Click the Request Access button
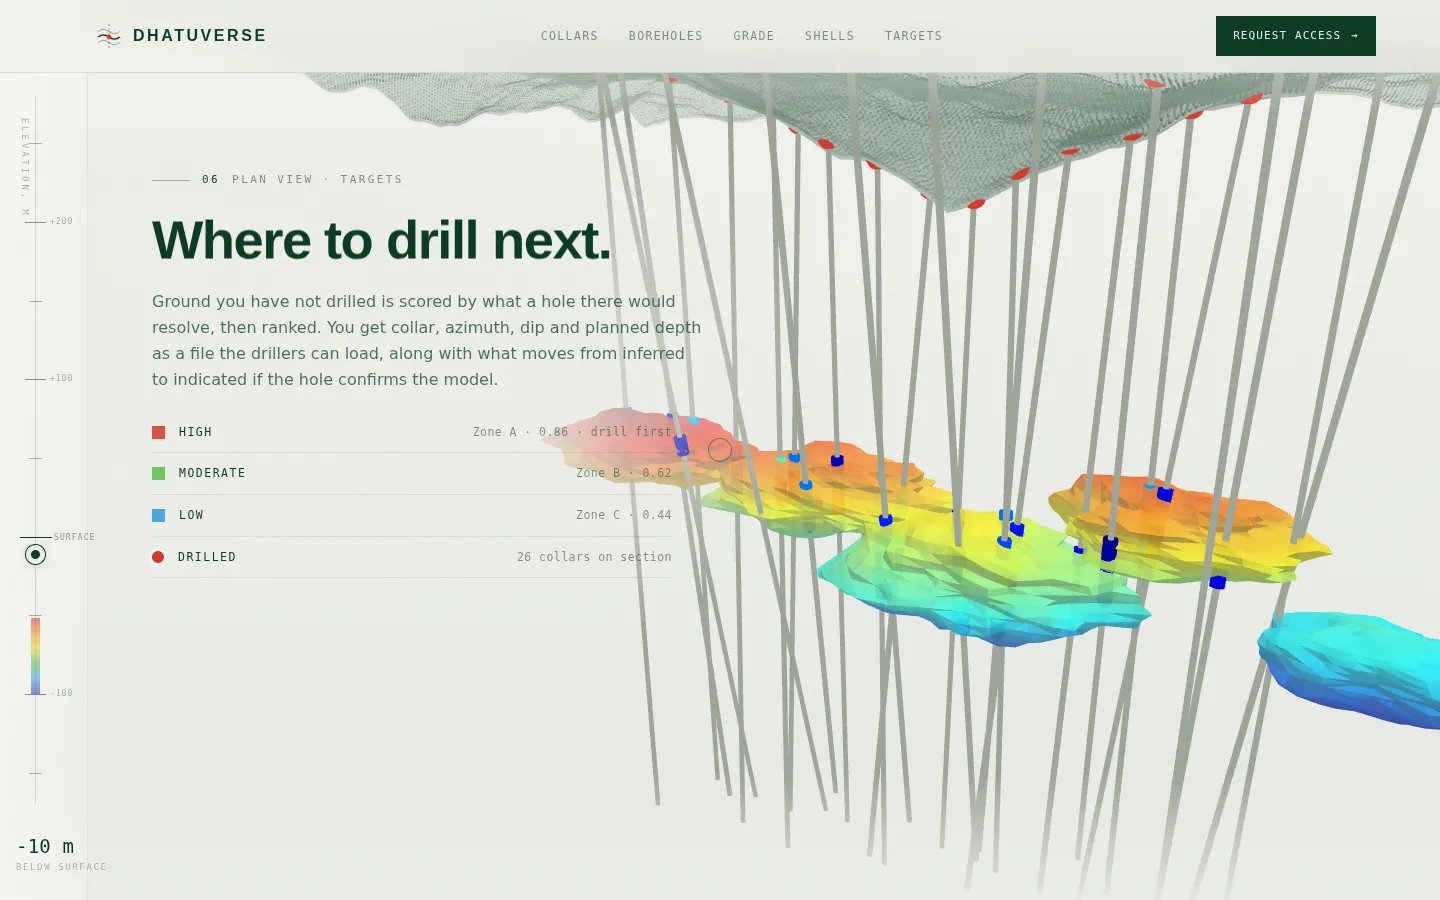 1296,36
